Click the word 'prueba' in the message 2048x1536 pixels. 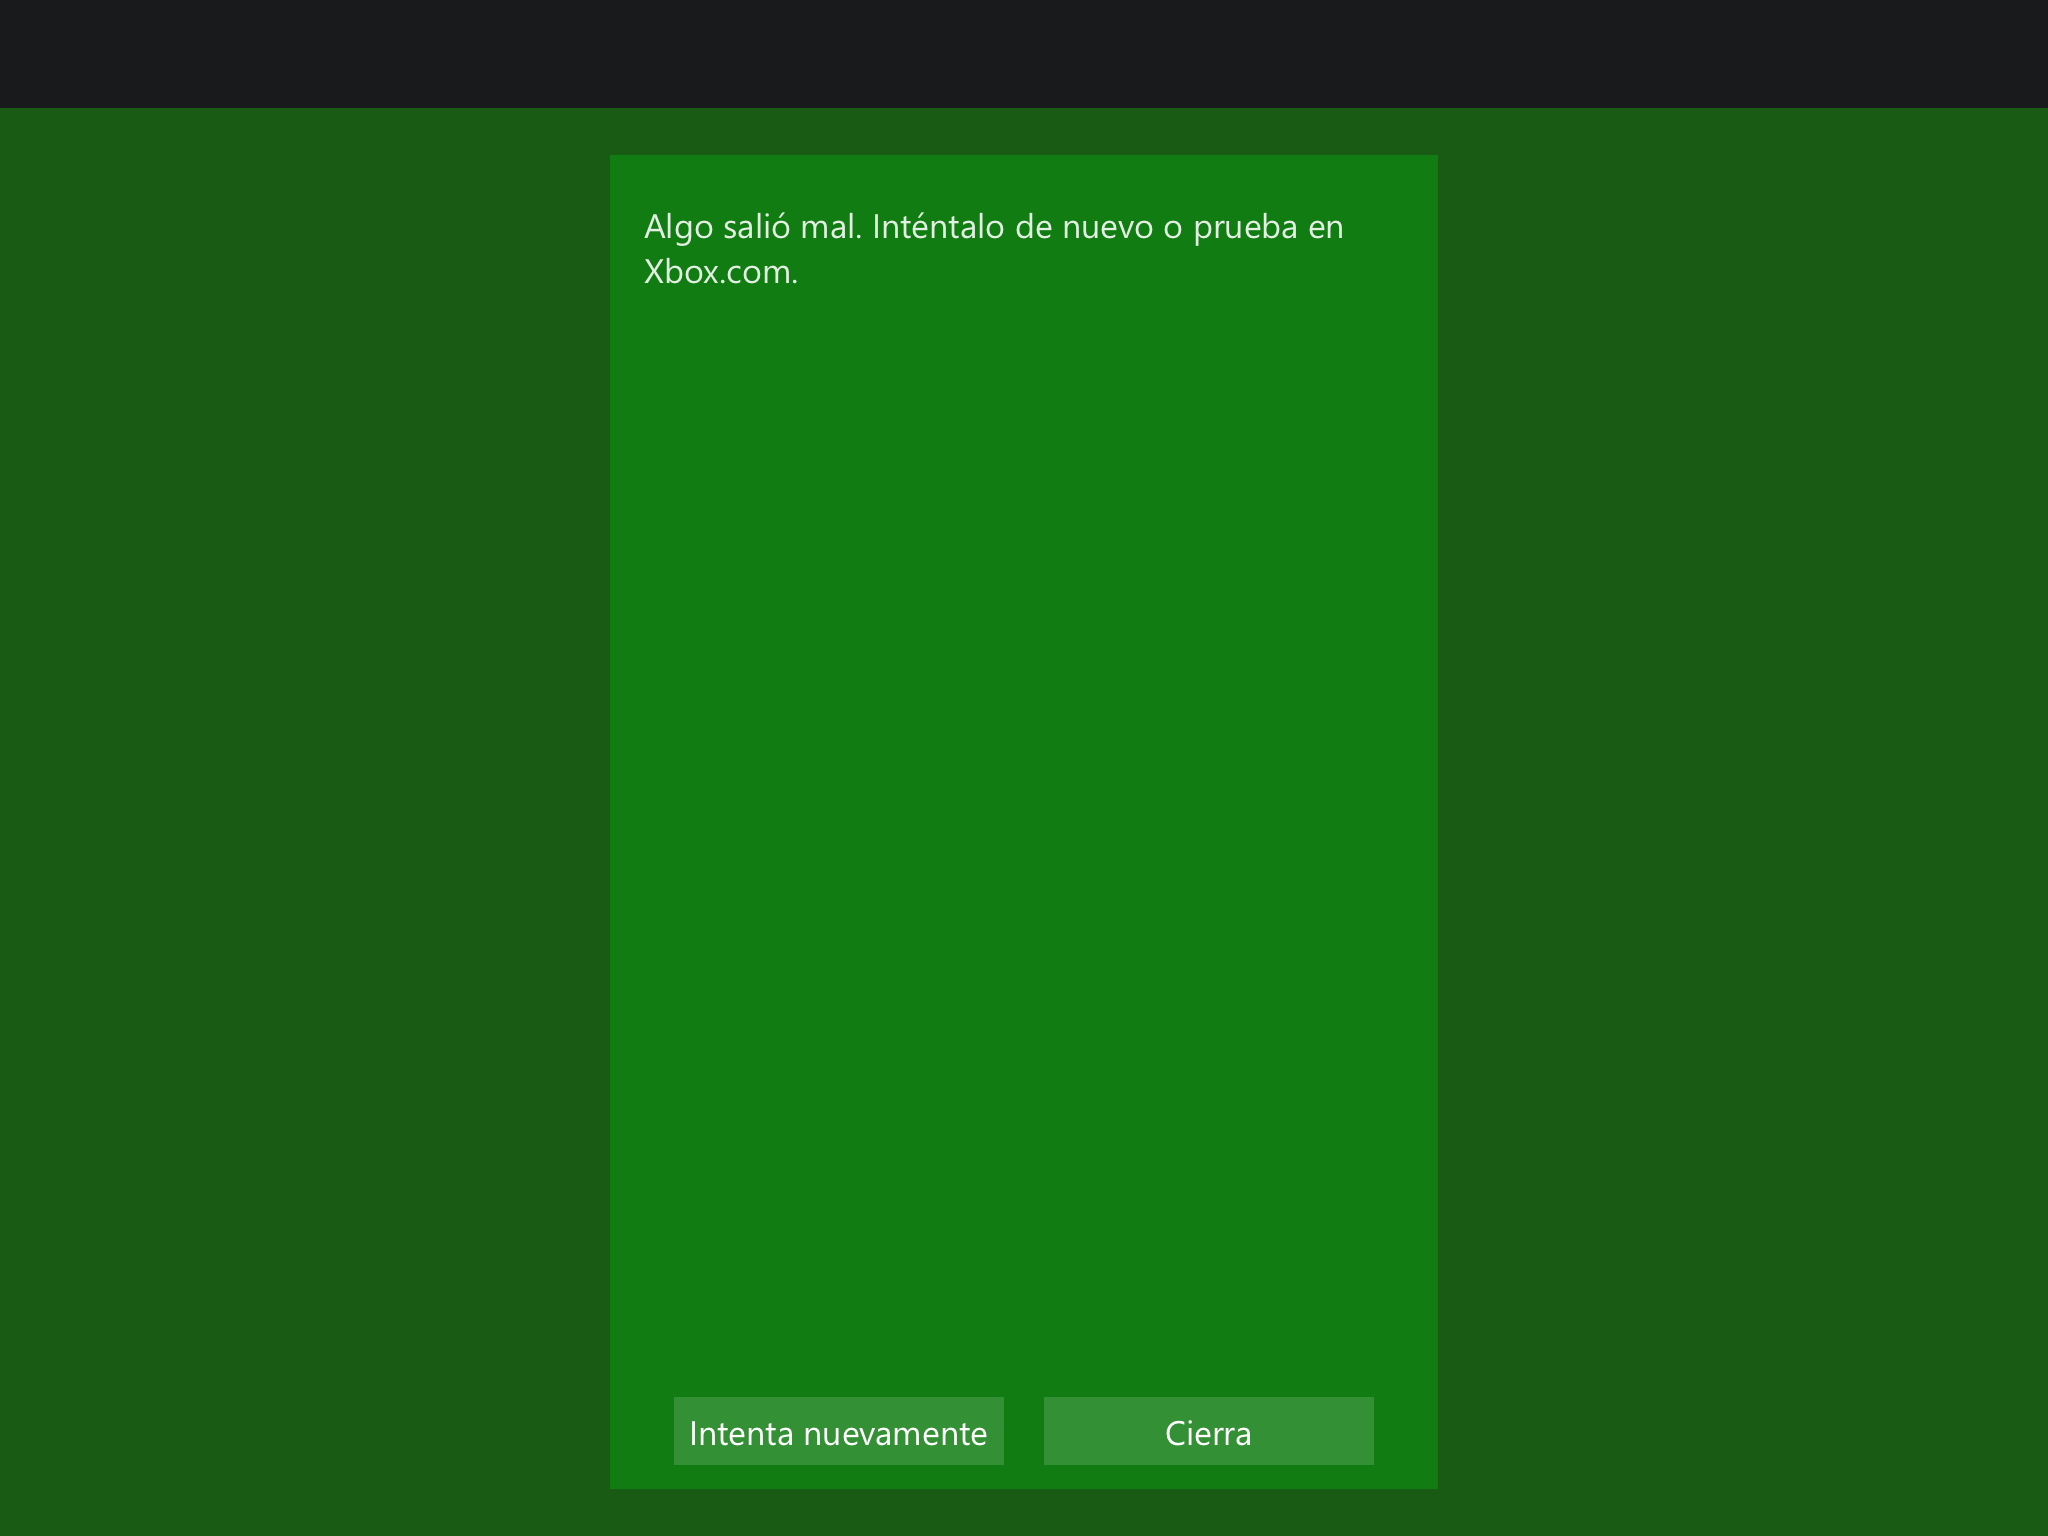[x=1244, y=227]
